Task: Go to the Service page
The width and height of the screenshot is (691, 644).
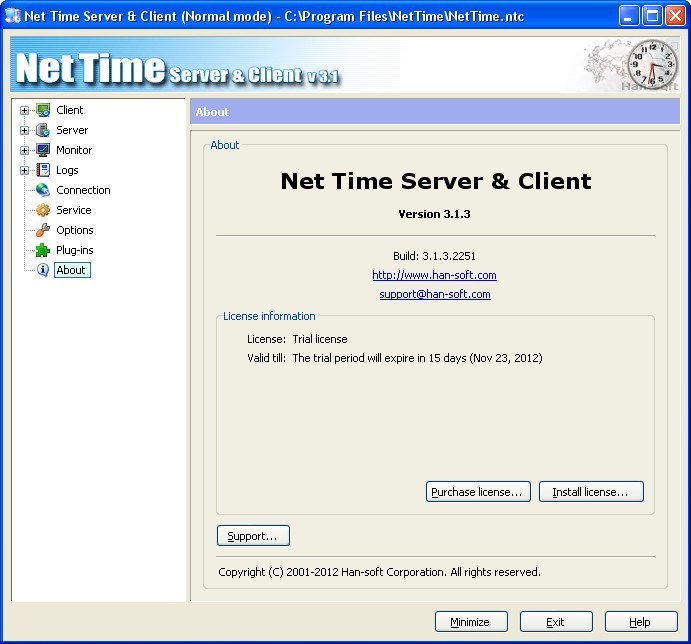Action: 74,210
